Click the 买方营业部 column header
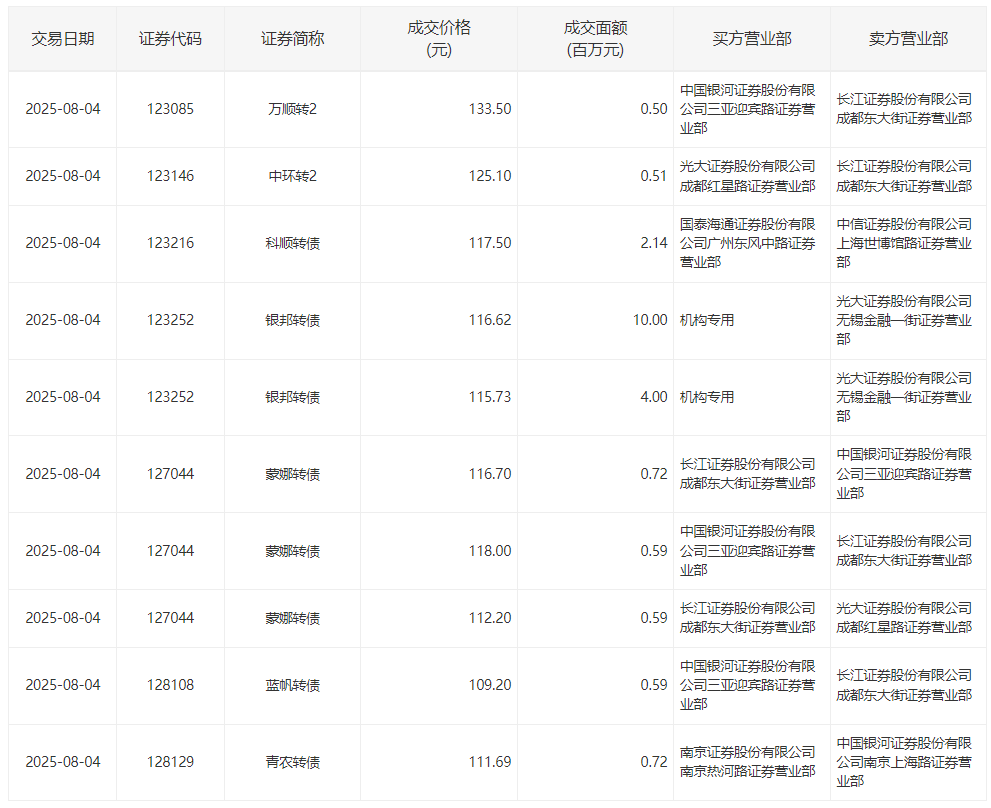Image resolution: width=991 pixels, height=808 pixels. [x=751, y=39]
